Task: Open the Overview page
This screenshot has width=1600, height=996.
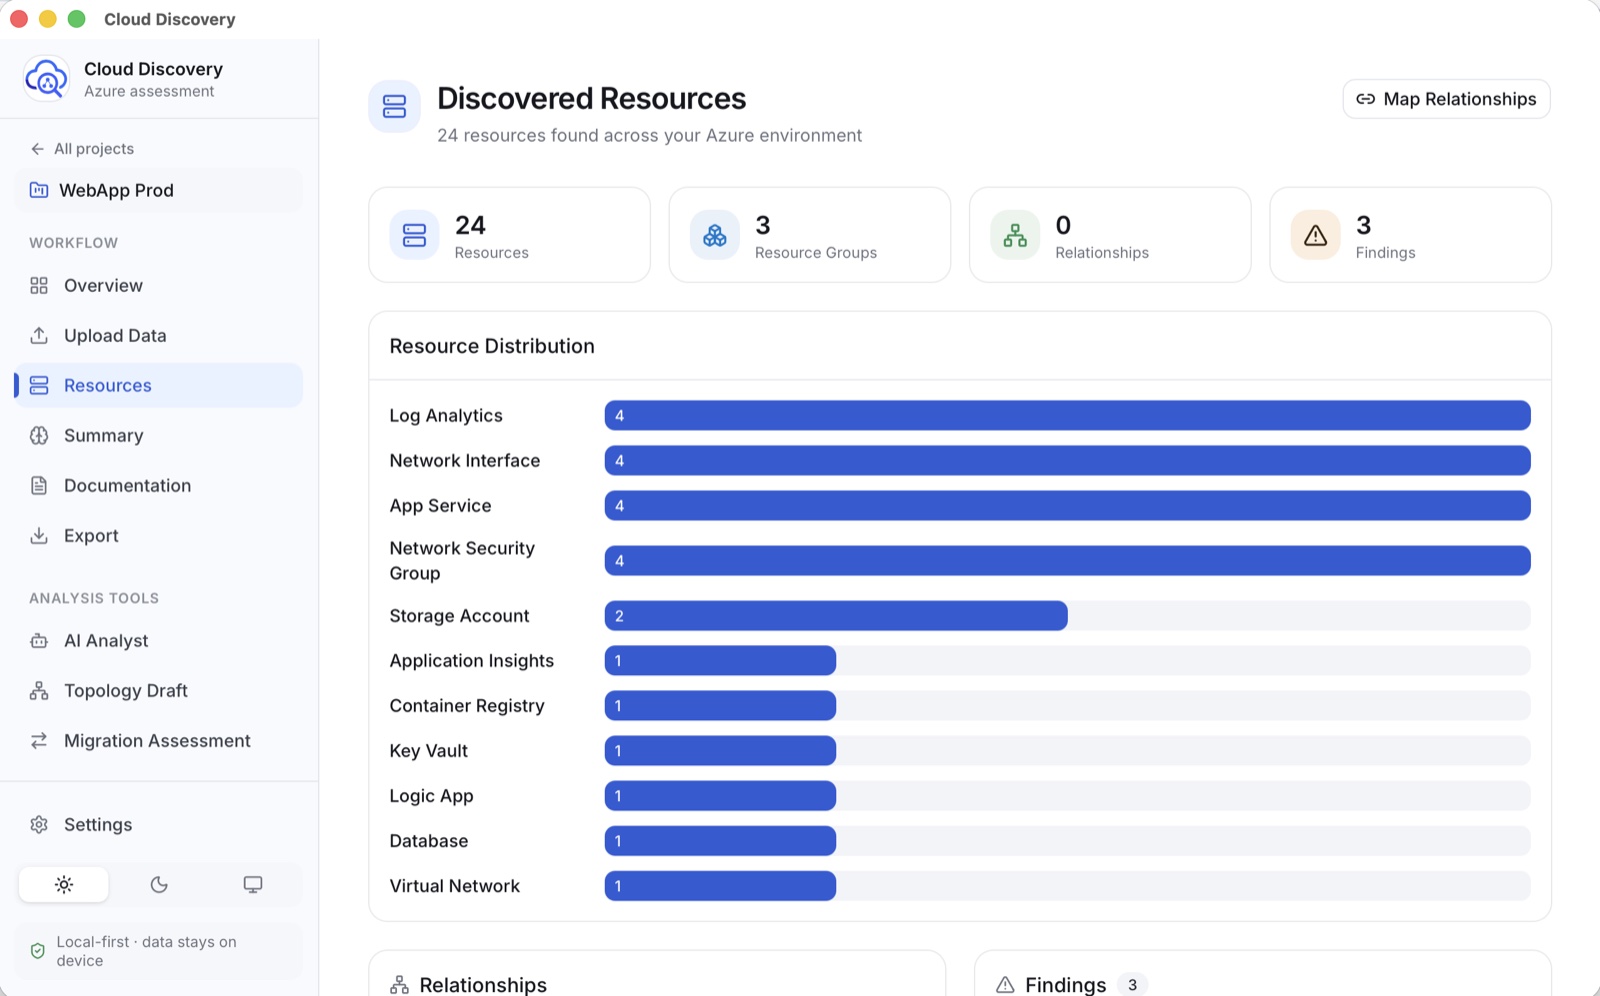Action: (x=159, y=286)
